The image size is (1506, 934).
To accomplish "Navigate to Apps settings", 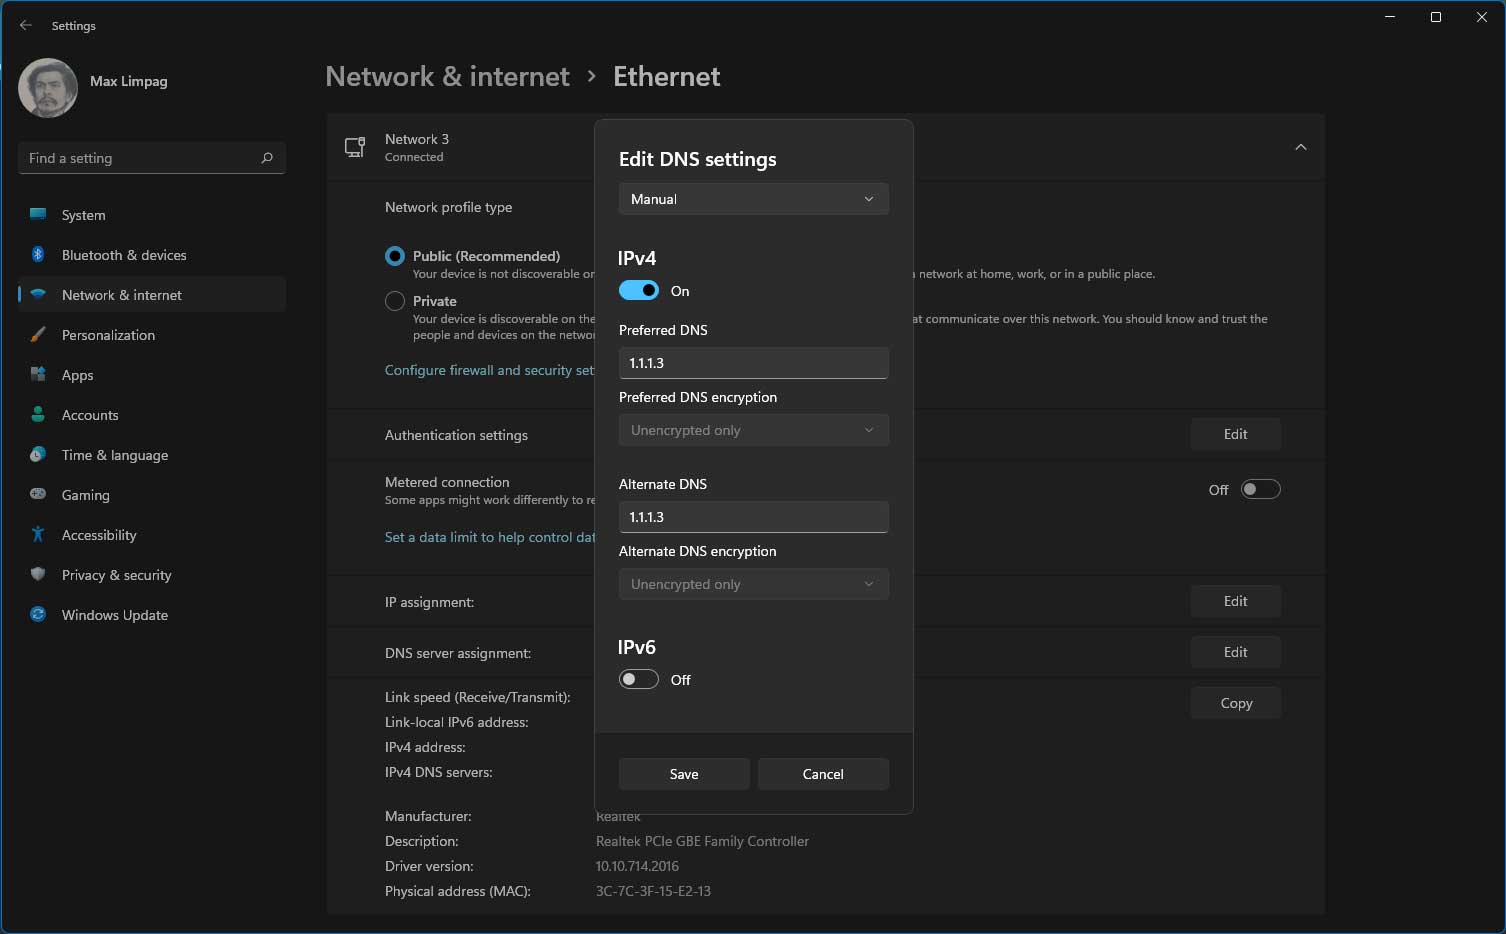I will pyautogui.click(x=152, y=375).
